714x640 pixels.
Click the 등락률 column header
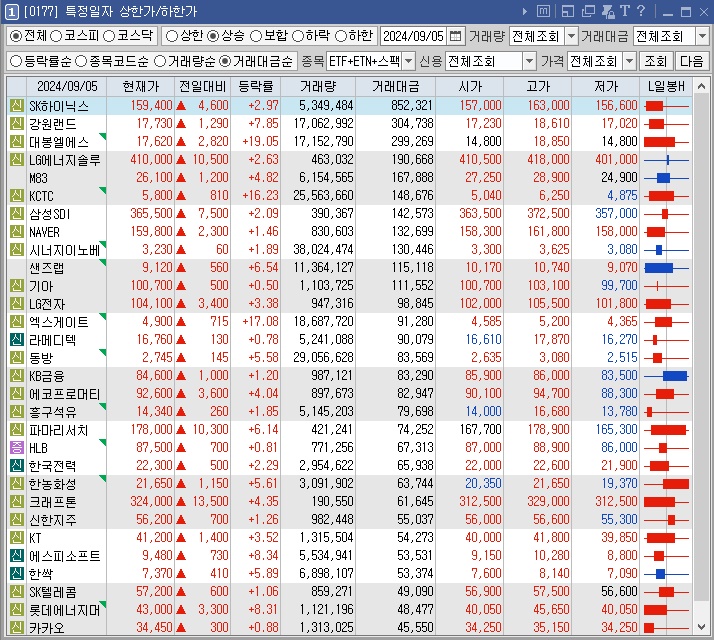(x=255, y=87)
